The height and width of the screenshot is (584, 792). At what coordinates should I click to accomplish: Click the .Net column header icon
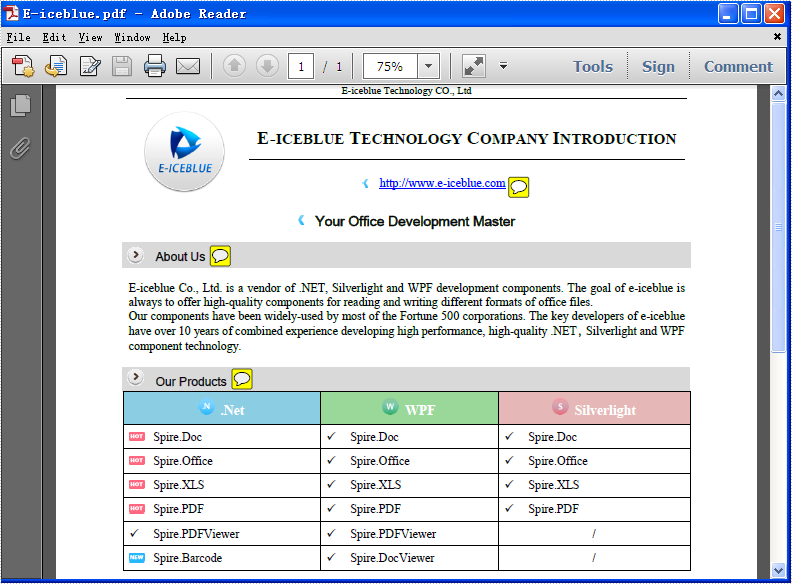pyautogui.click(x=207, y=407)
